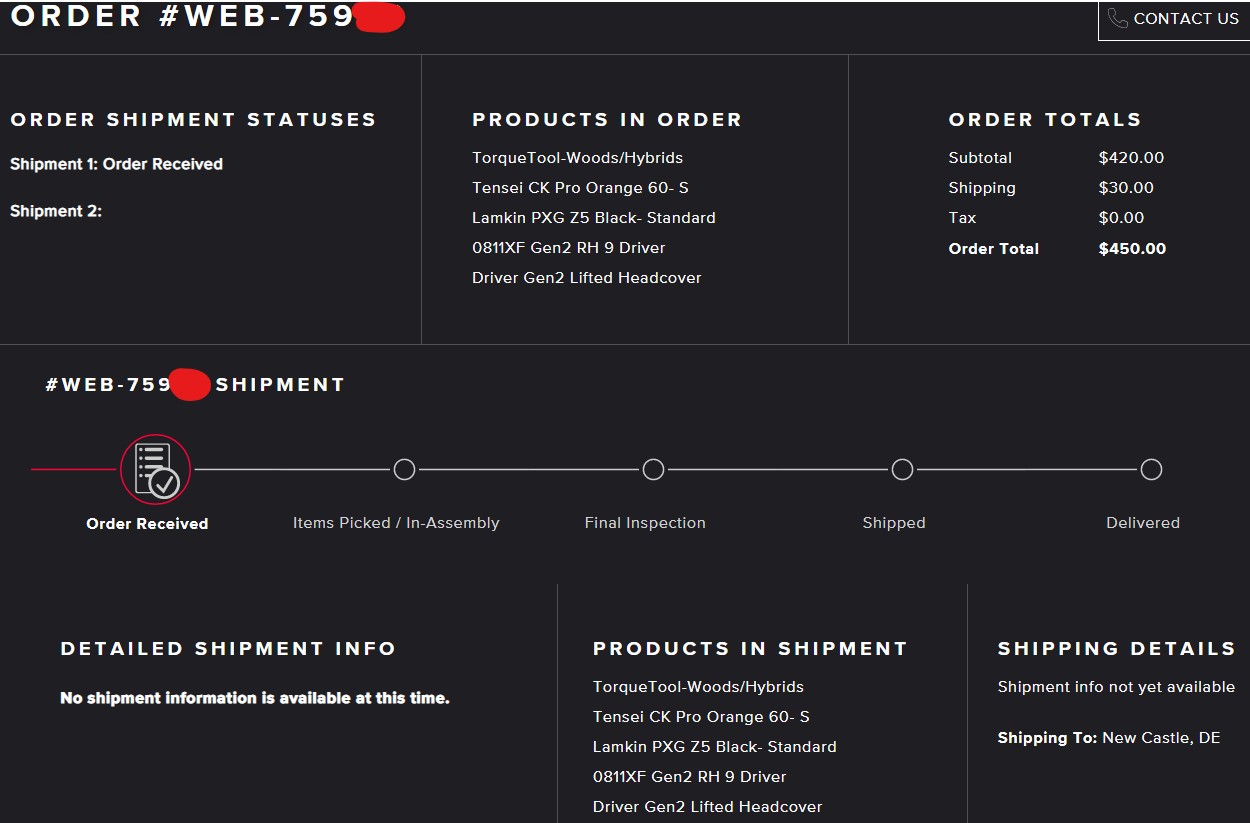Select the Items Picked / In-Assembly step circle
Image resolution: width=1250 pixels, height=823 pixels.
(404, 469)
